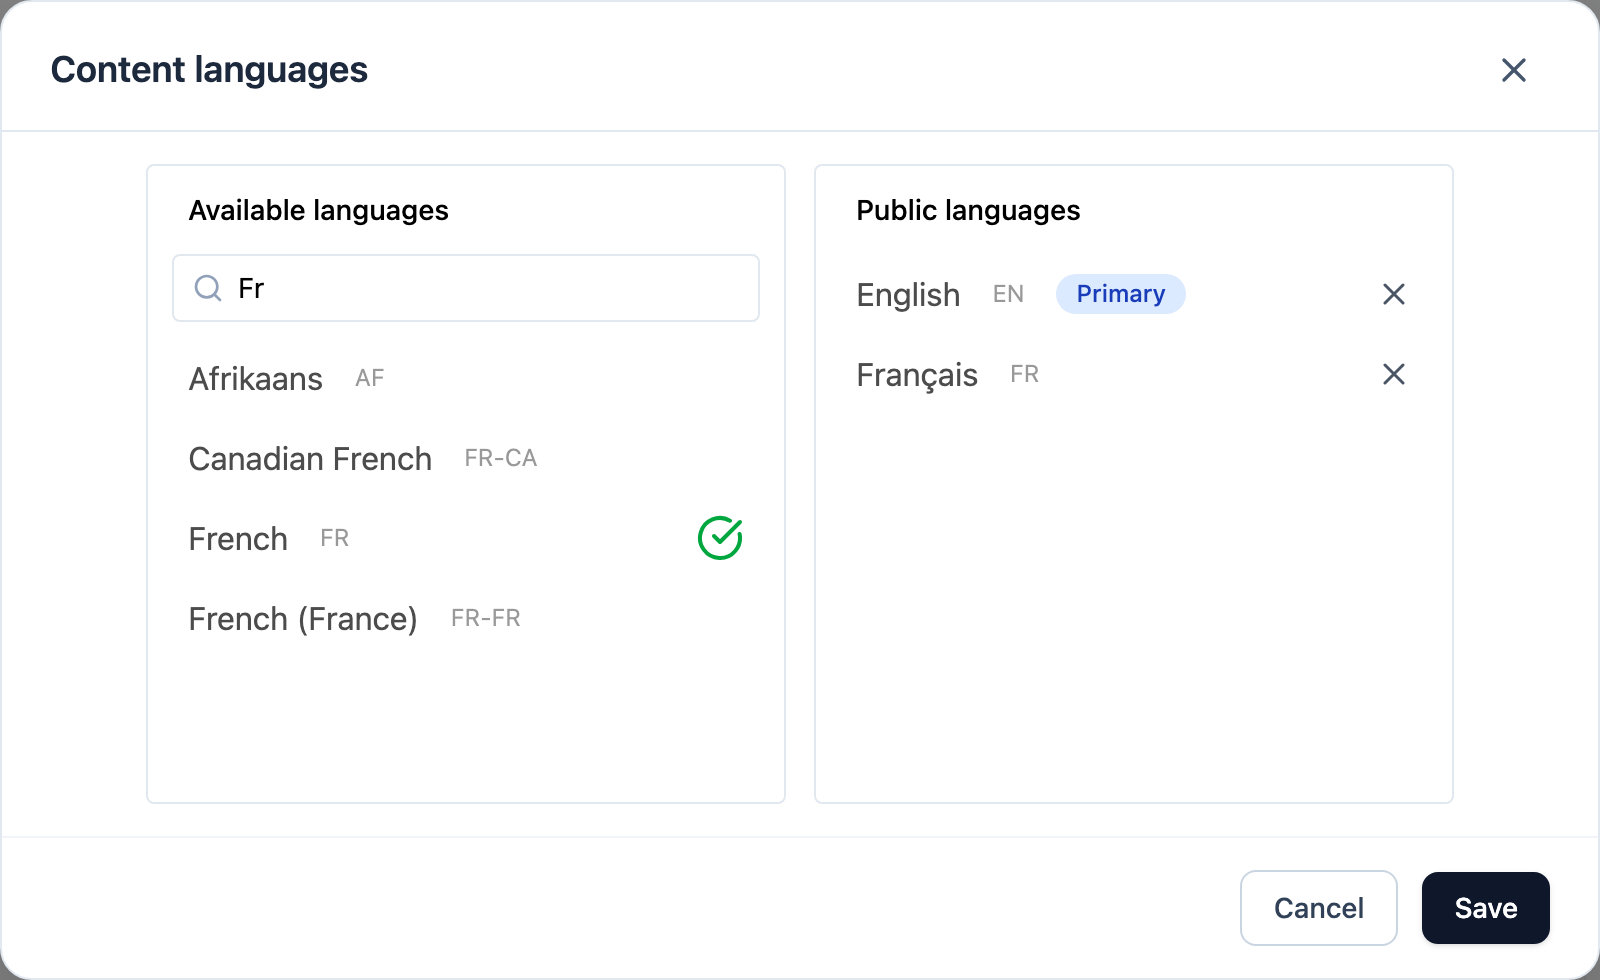Click the French FR row
1600x980 pixels.
coord(466,538)
